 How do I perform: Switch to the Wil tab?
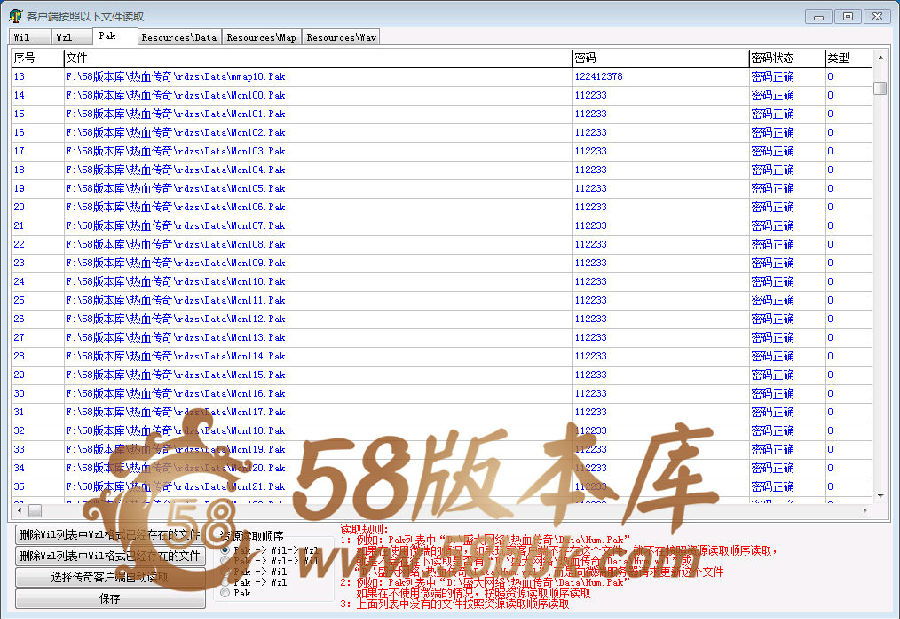tap(30, 37)
